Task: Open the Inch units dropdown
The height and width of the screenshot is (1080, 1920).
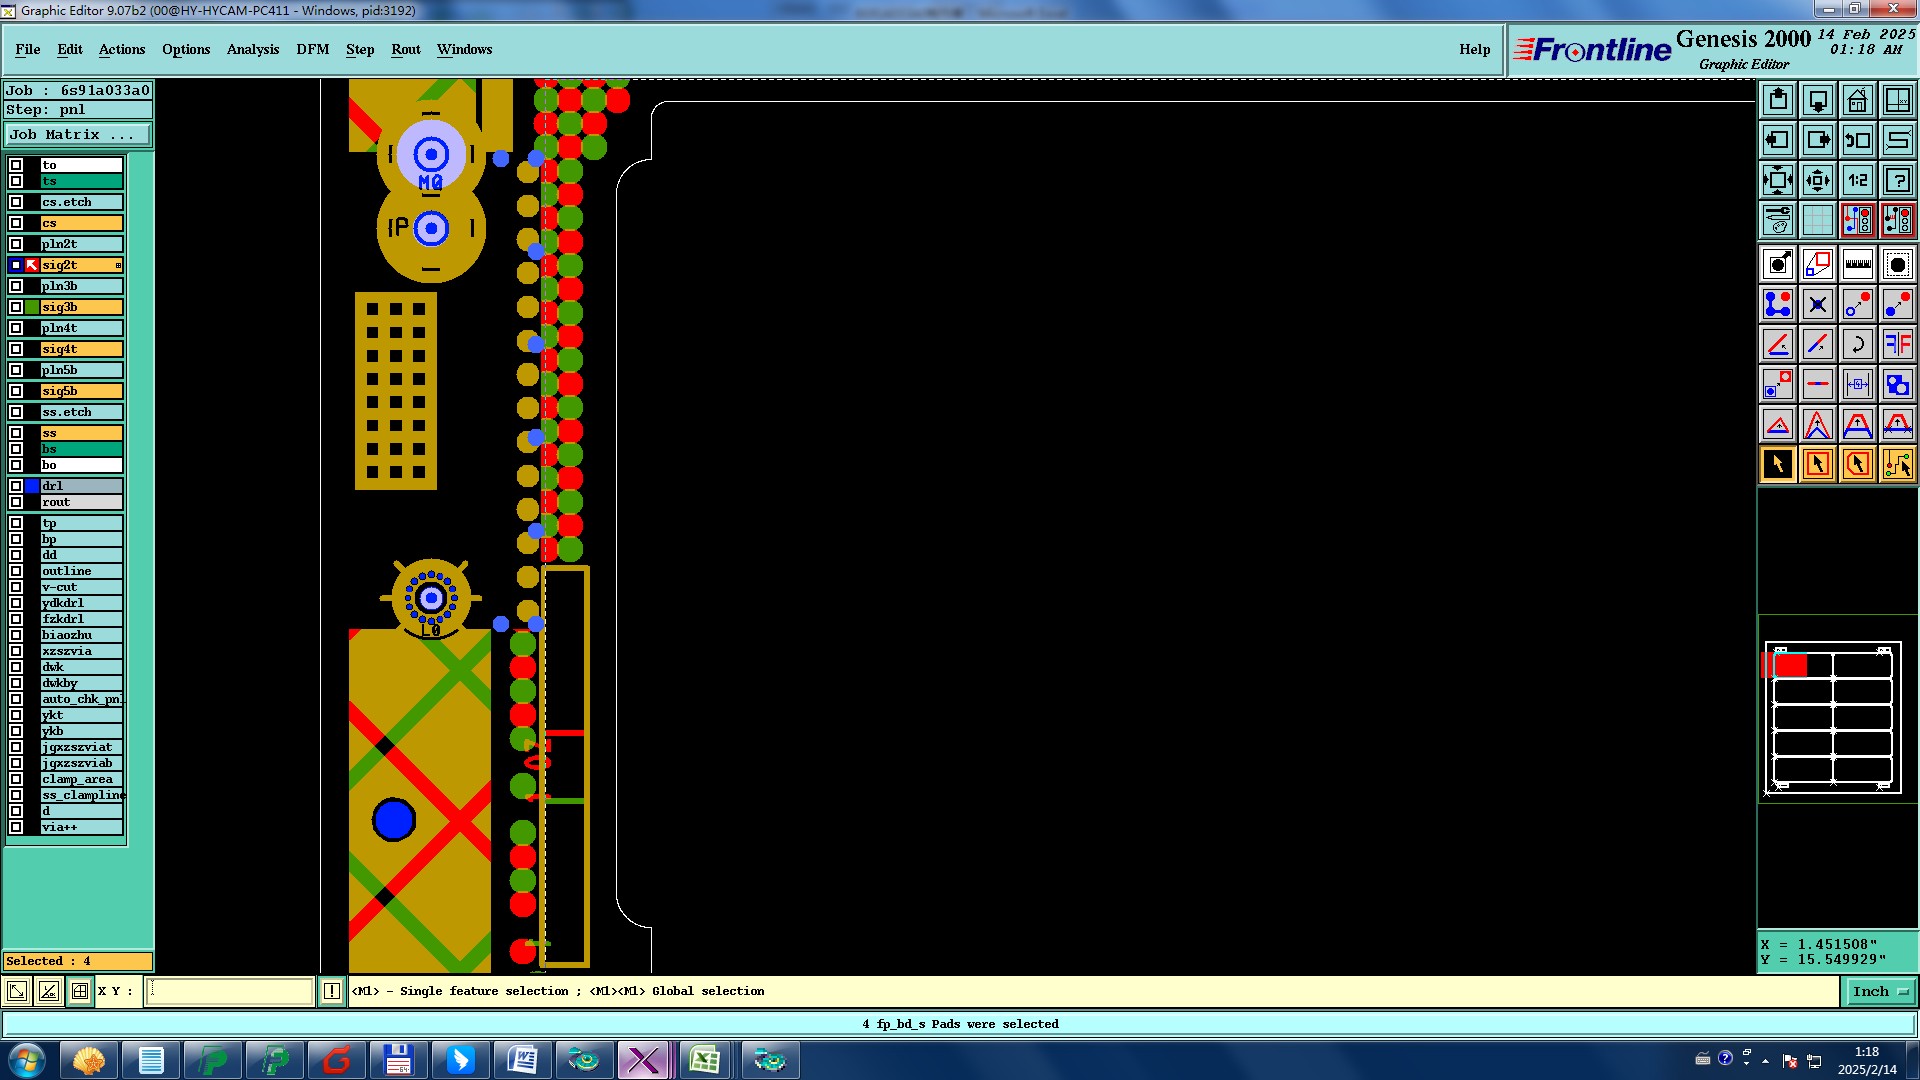Action: pyautogui.click(x=1880, y=991)
